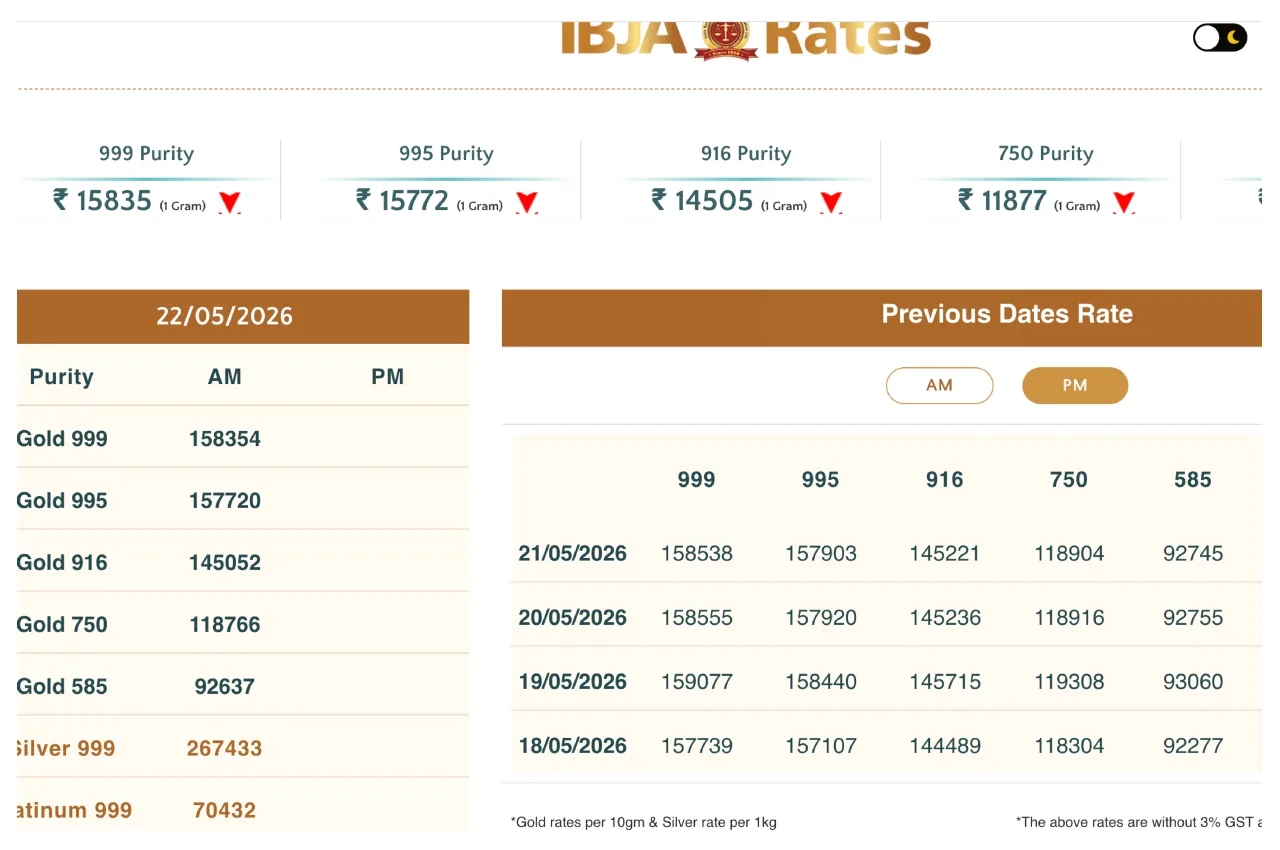This screenshot has width=1280, height=850.
Task: Click the Gold 999 AM value 158354
Action: [225, 439]
